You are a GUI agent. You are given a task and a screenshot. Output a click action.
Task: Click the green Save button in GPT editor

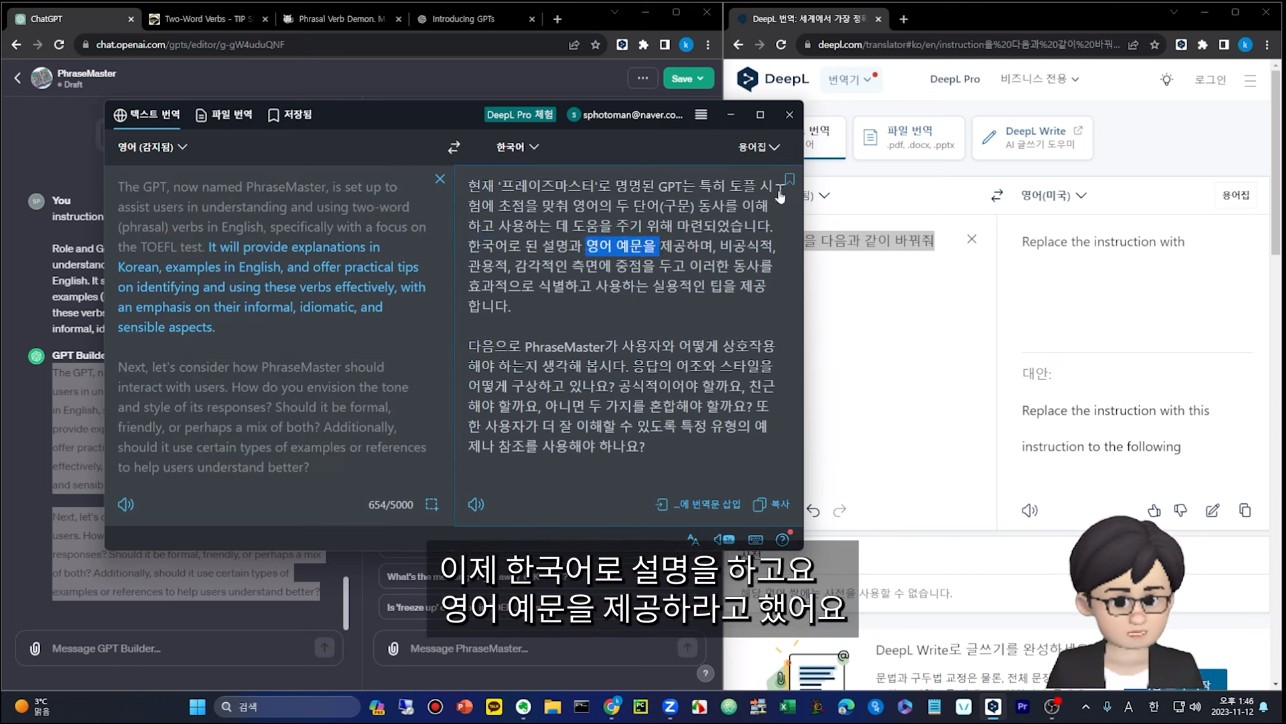tap(688, 78)
